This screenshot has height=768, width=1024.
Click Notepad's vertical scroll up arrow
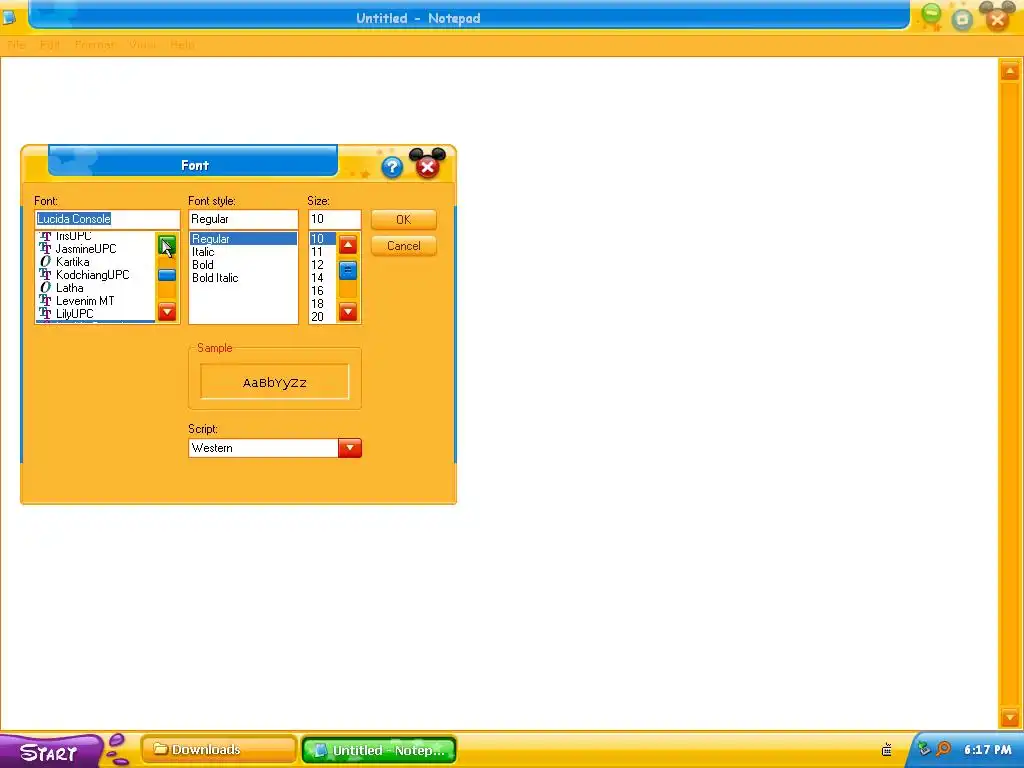point(1010,71)
